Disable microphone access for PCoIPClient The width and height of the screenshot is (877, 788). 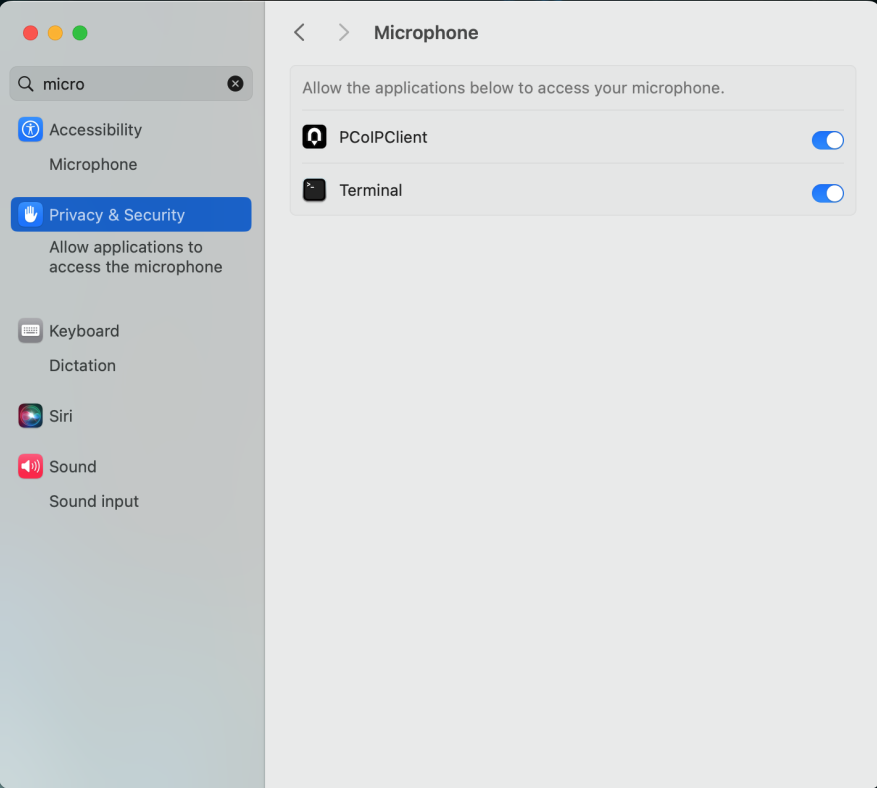pyautogui.click(x=828, y=140)
